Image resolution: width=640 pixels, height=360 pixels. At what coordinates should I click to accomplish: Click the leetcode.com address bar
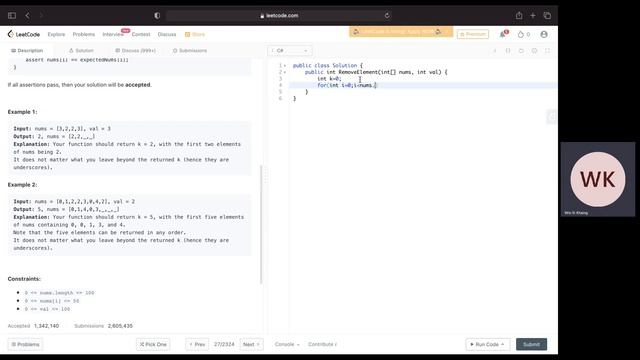(x=279, y=16)
